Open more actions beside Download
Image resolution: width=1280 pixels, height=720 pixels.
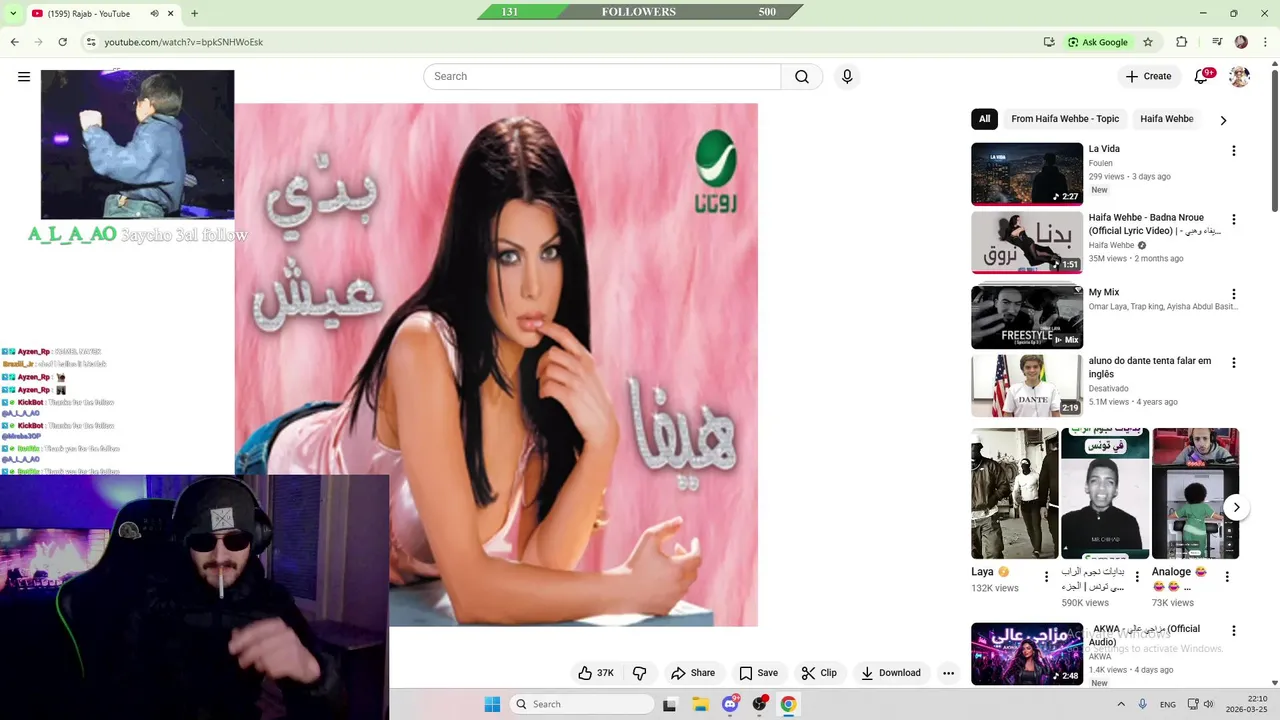(x=948, y=673)
